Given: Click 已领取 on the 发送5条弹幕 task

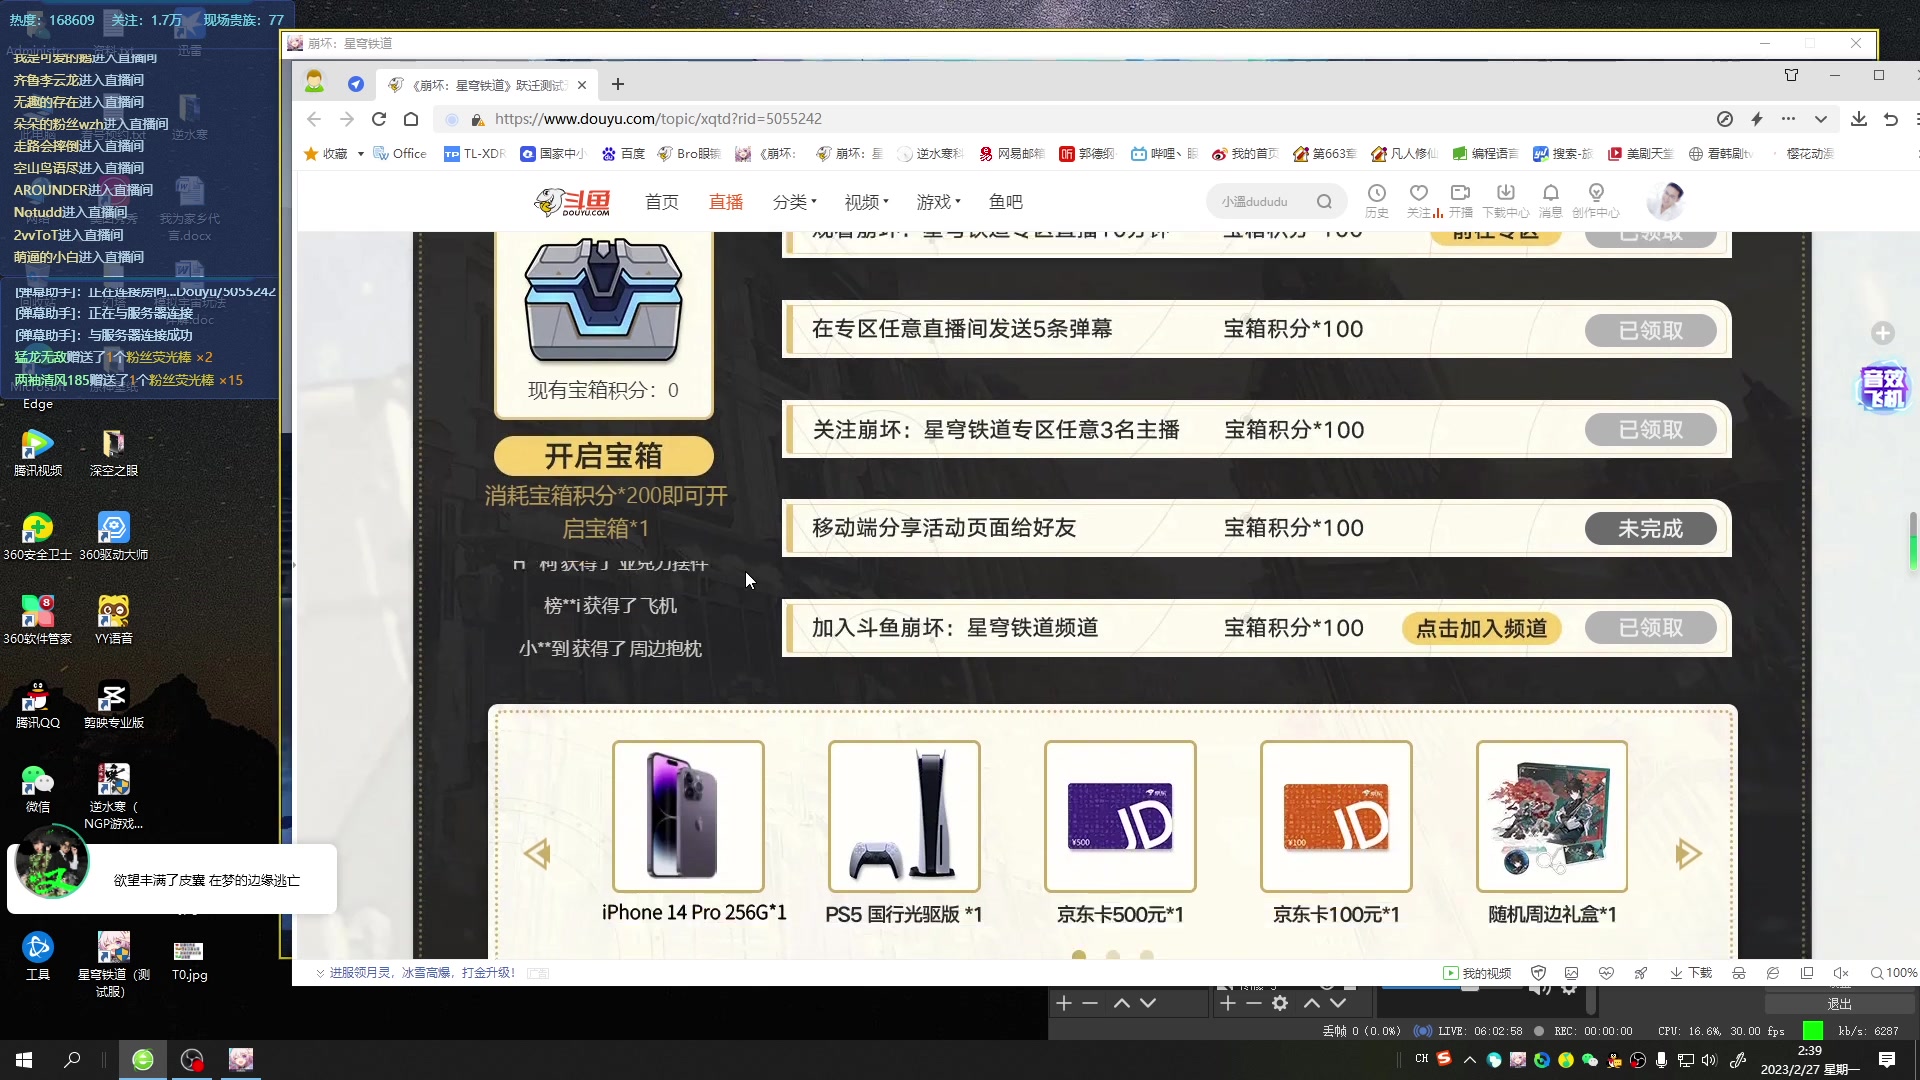Looking at the screenshot, I should point(1651,330).
